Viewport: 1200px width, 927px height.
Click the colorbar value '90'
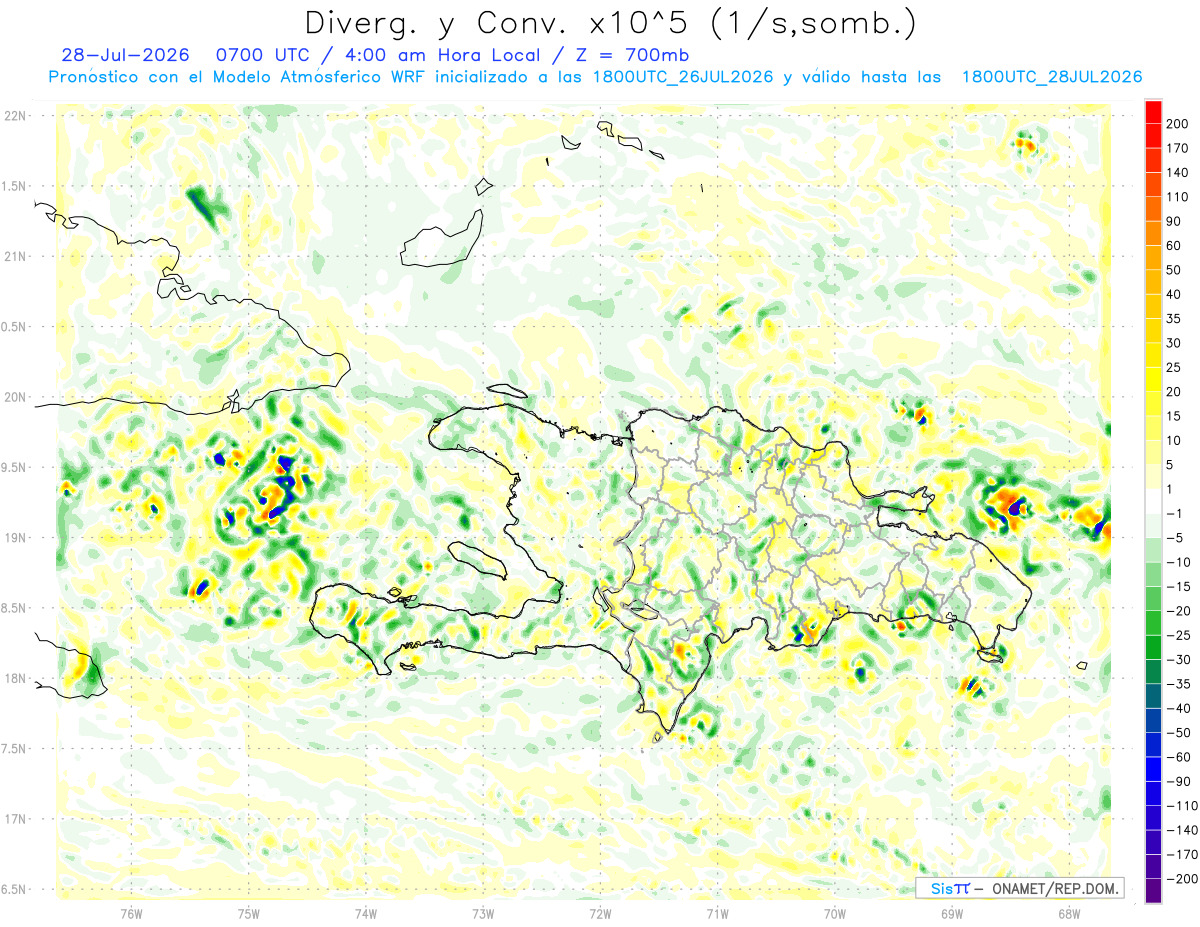pos(1174,221)
